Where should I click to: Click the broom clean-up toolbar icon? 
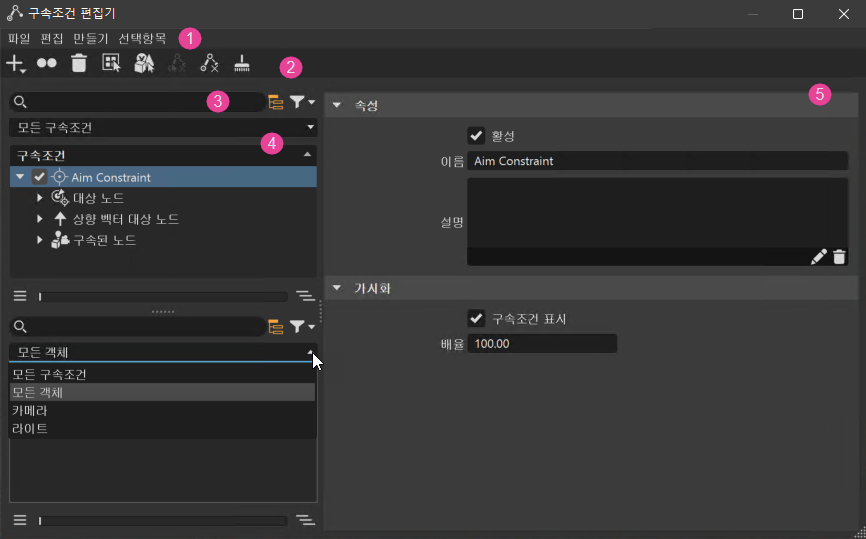coord(242,63)
